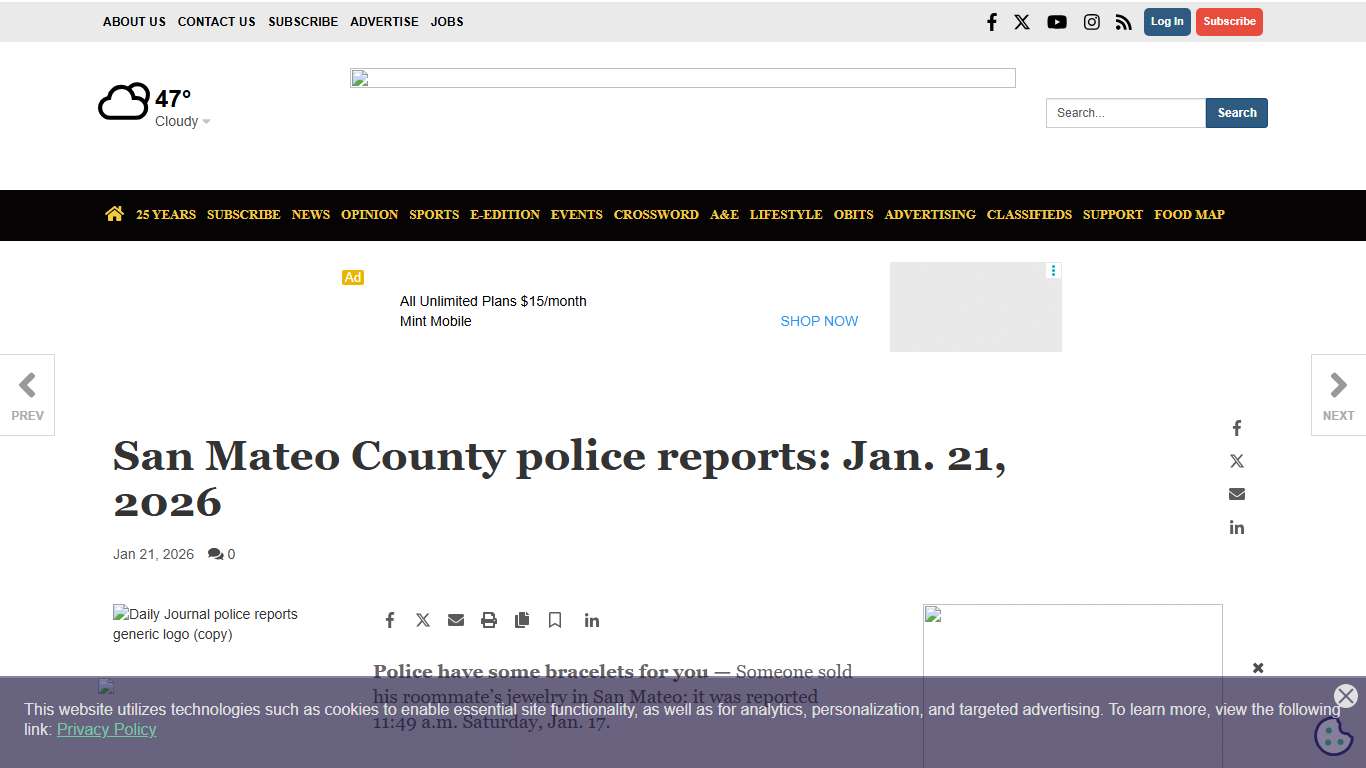Share the article using the email envelope icon

click(456, 619)
